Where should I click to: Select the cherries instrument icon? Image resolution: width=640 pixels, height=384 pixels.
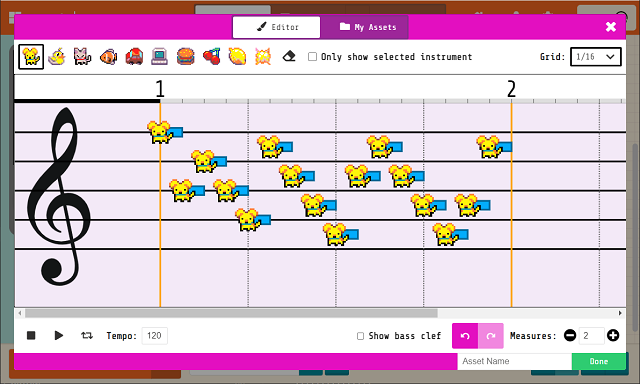pos(211,57)
